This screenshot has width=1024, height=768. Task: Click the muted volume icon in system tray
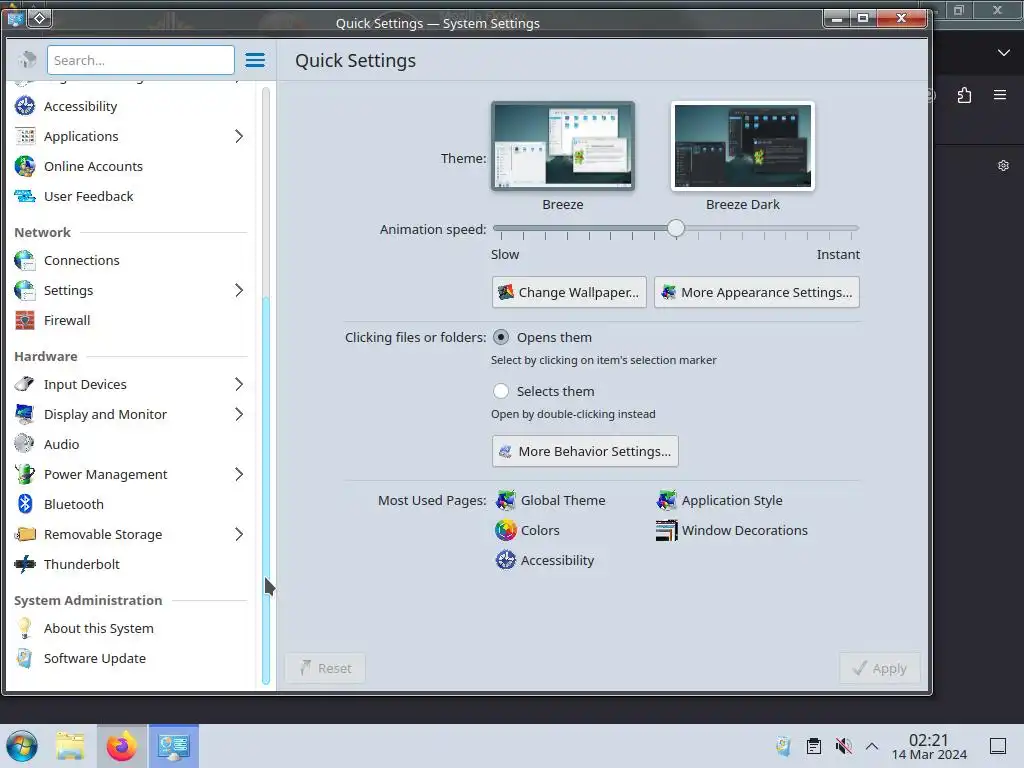(844, 746)
